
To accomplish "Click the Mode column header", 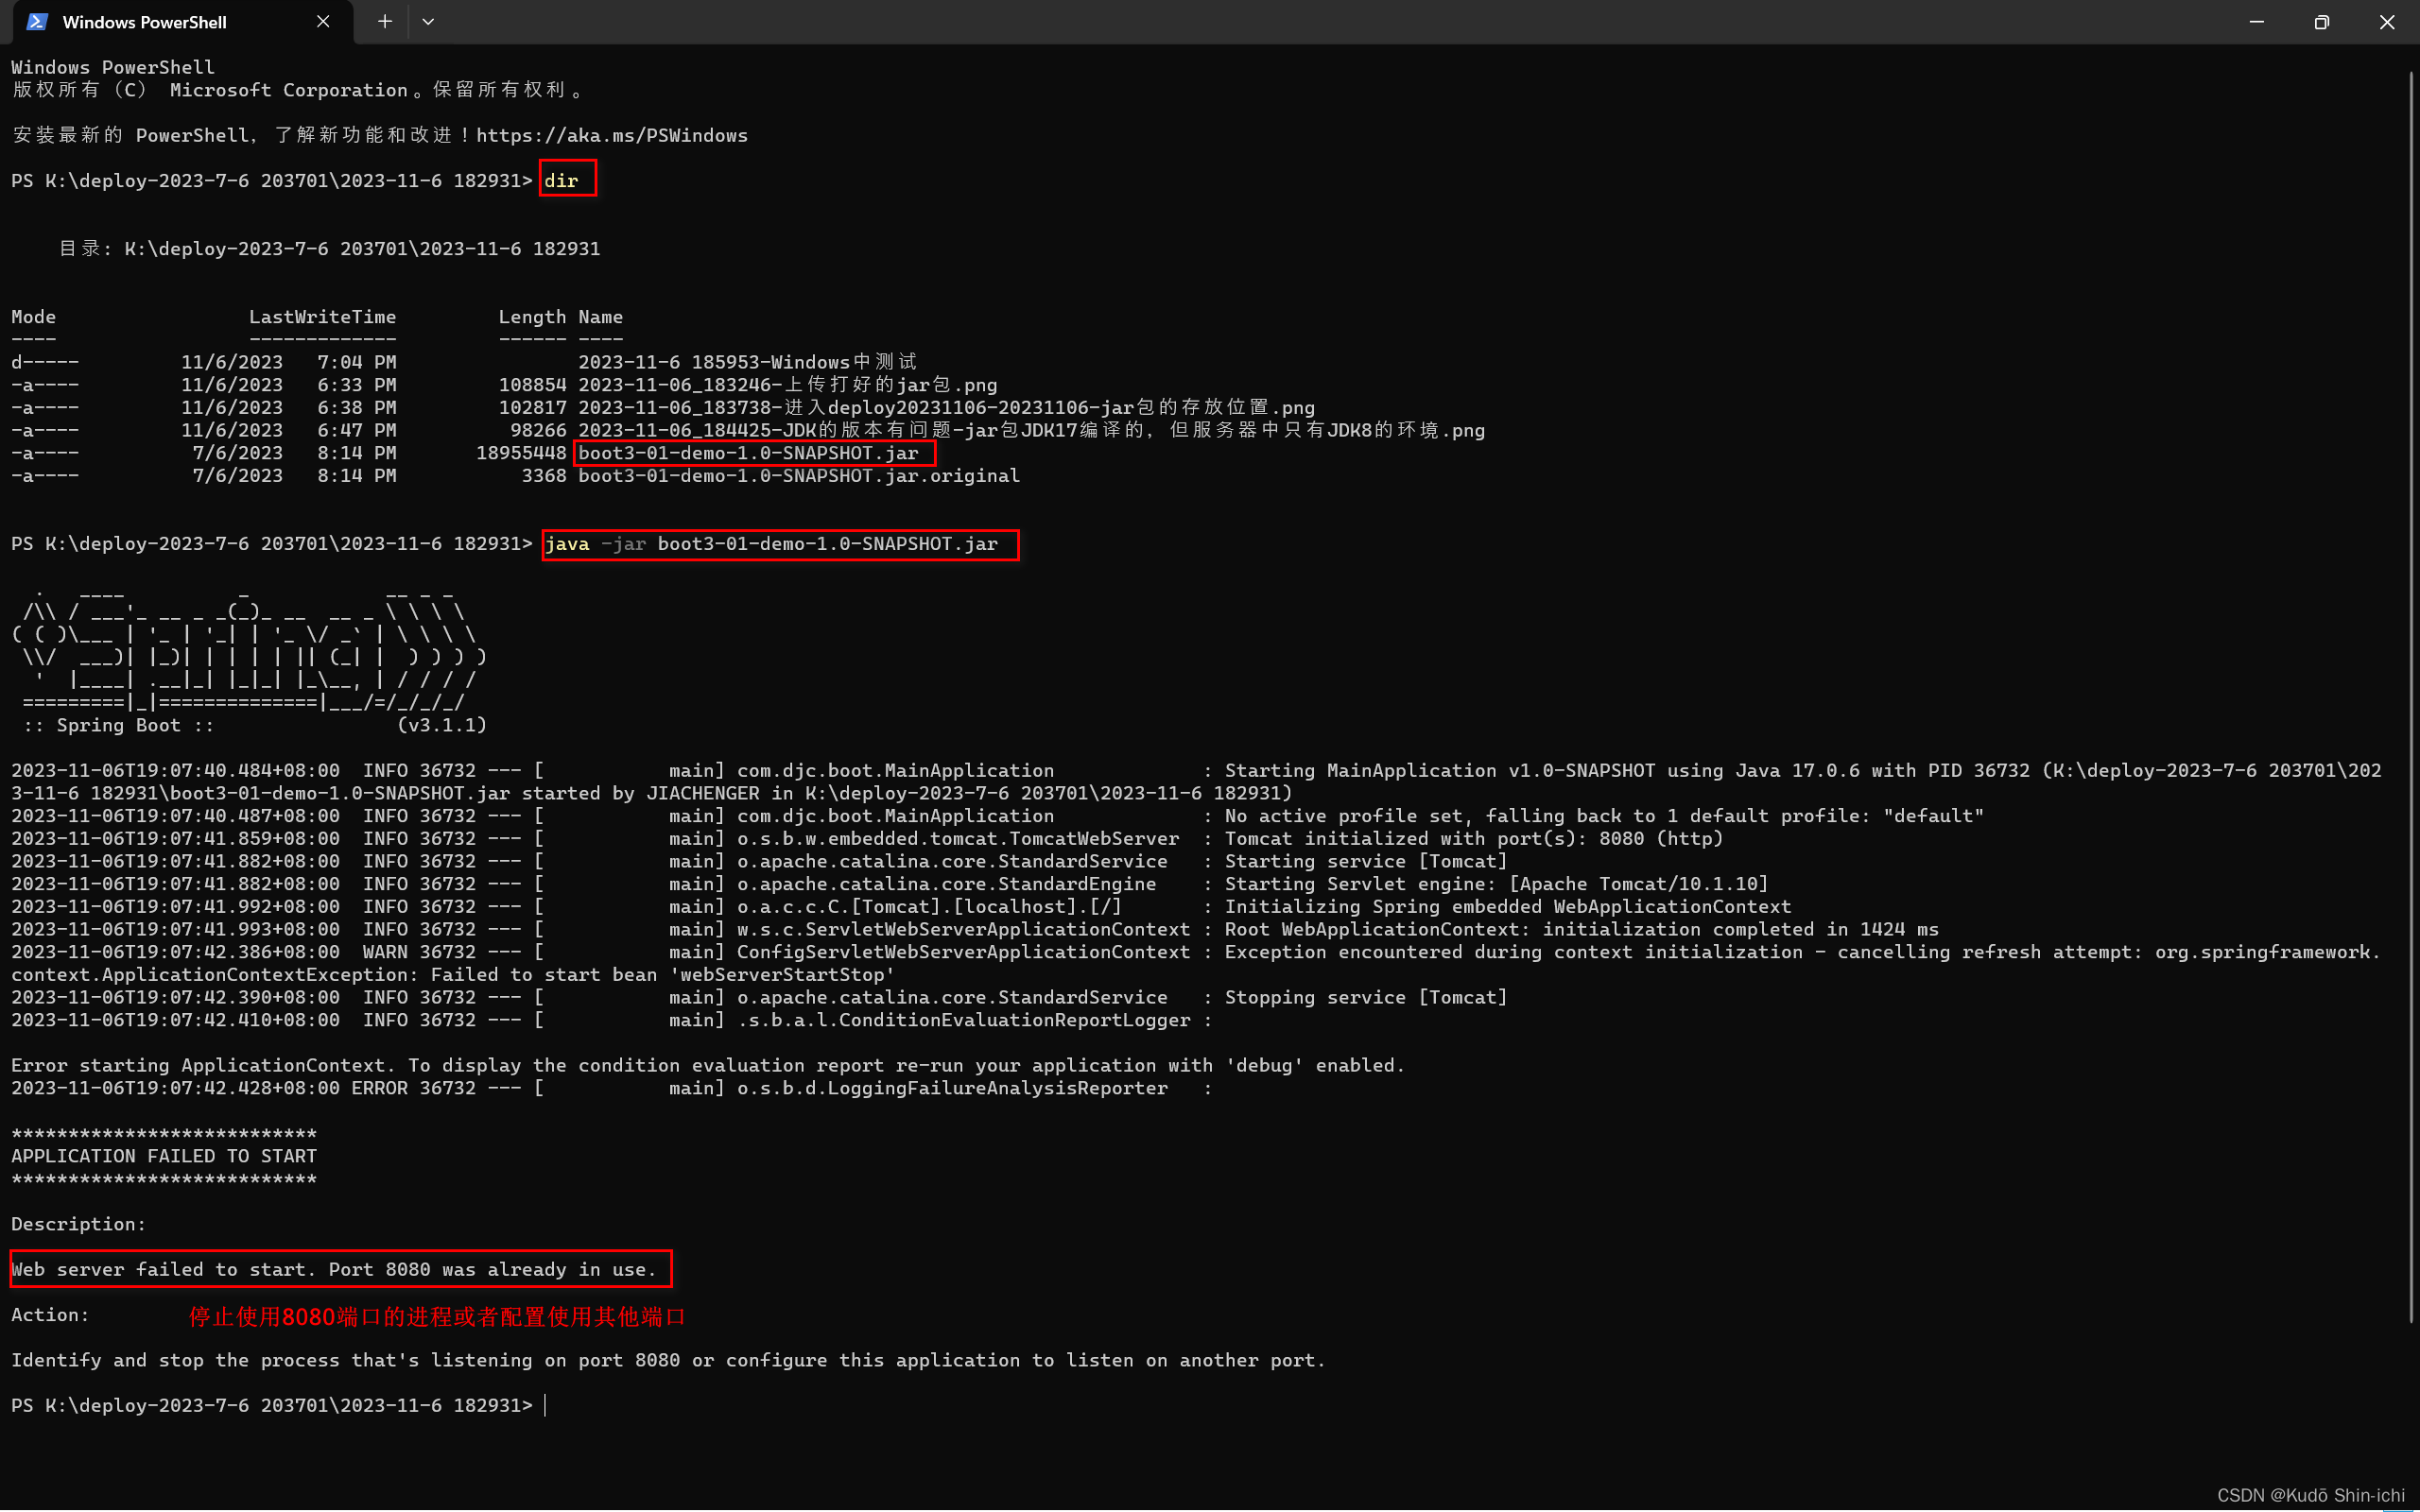I will coord(33,317).
